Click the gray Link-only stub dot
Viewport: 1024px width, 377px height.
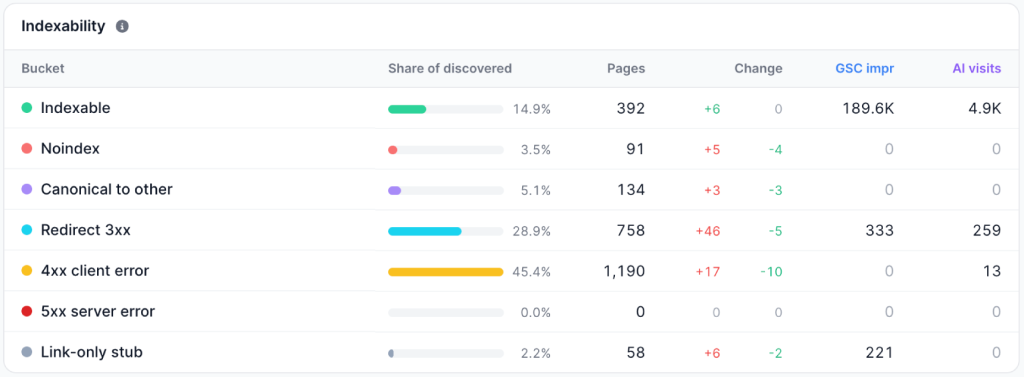[x=27, y=352]
